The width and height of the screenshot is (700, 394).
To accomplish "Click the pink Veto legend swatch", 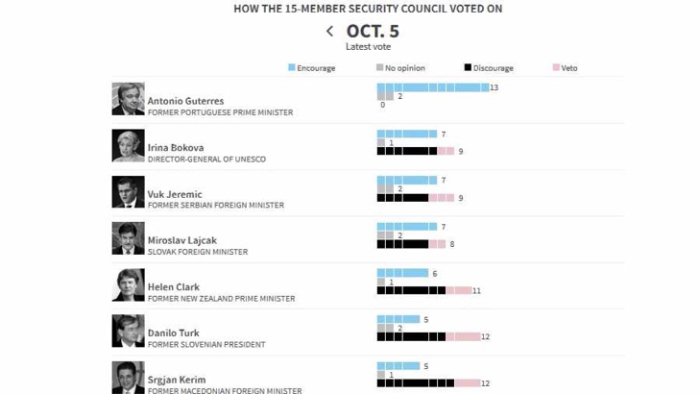I will 556,67.
